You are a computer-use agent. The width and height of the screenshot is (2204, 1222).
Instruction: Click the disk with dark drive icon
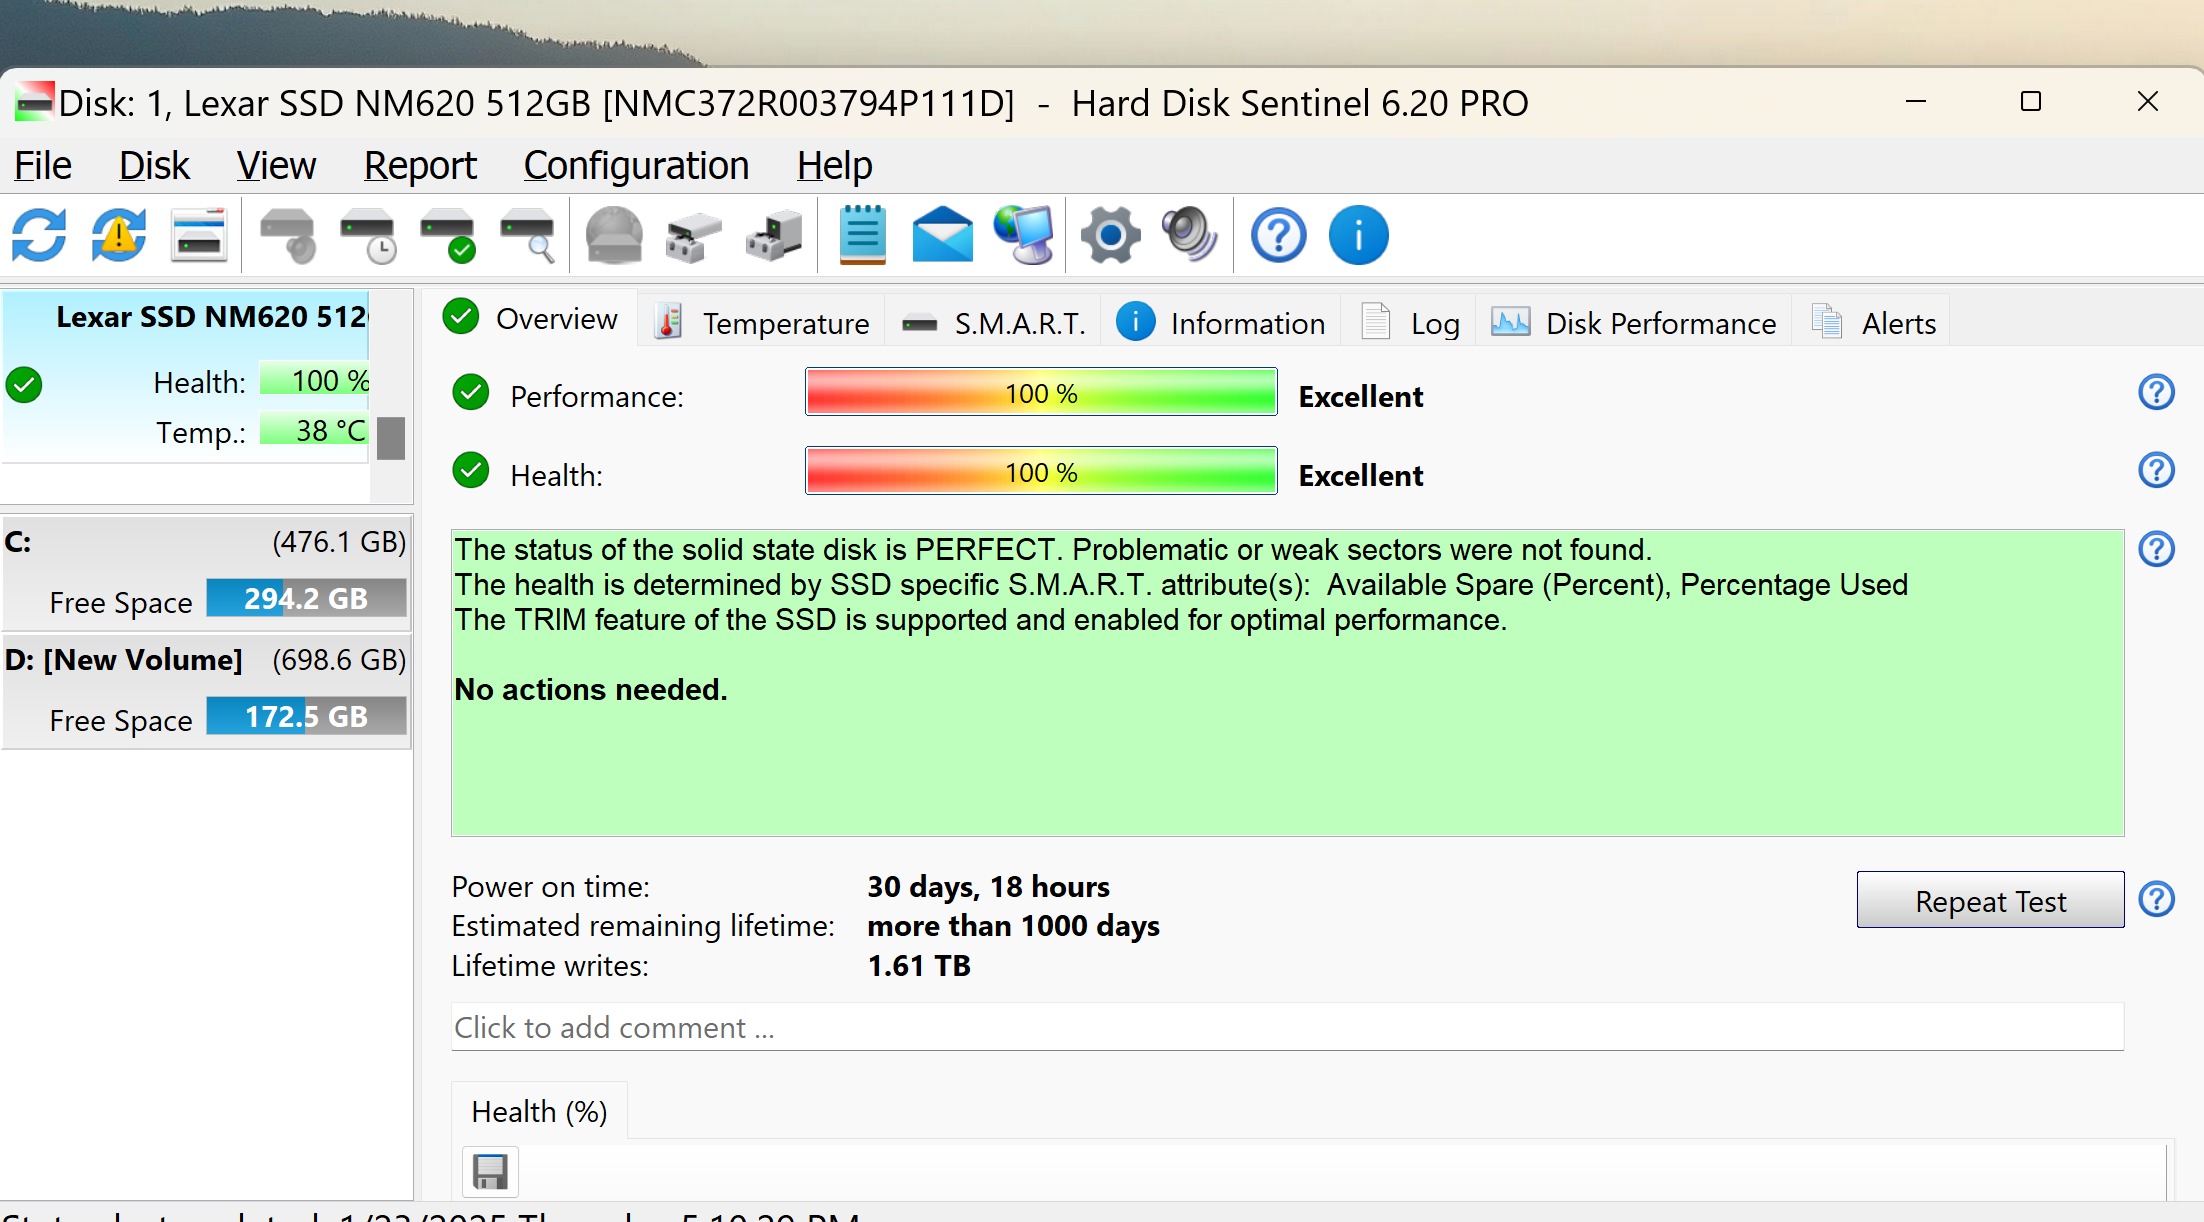[x=774, y=236]
